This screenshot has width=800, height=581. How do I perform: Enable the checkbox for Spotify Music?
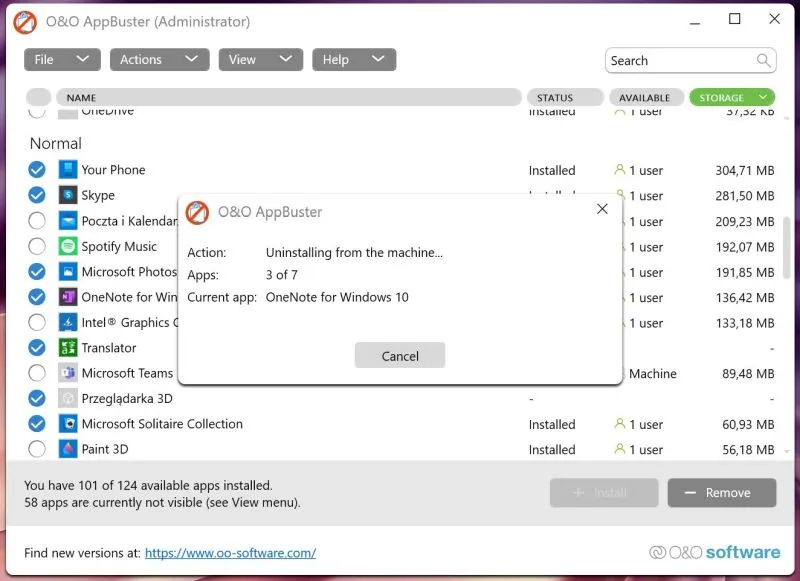point(37,246)
